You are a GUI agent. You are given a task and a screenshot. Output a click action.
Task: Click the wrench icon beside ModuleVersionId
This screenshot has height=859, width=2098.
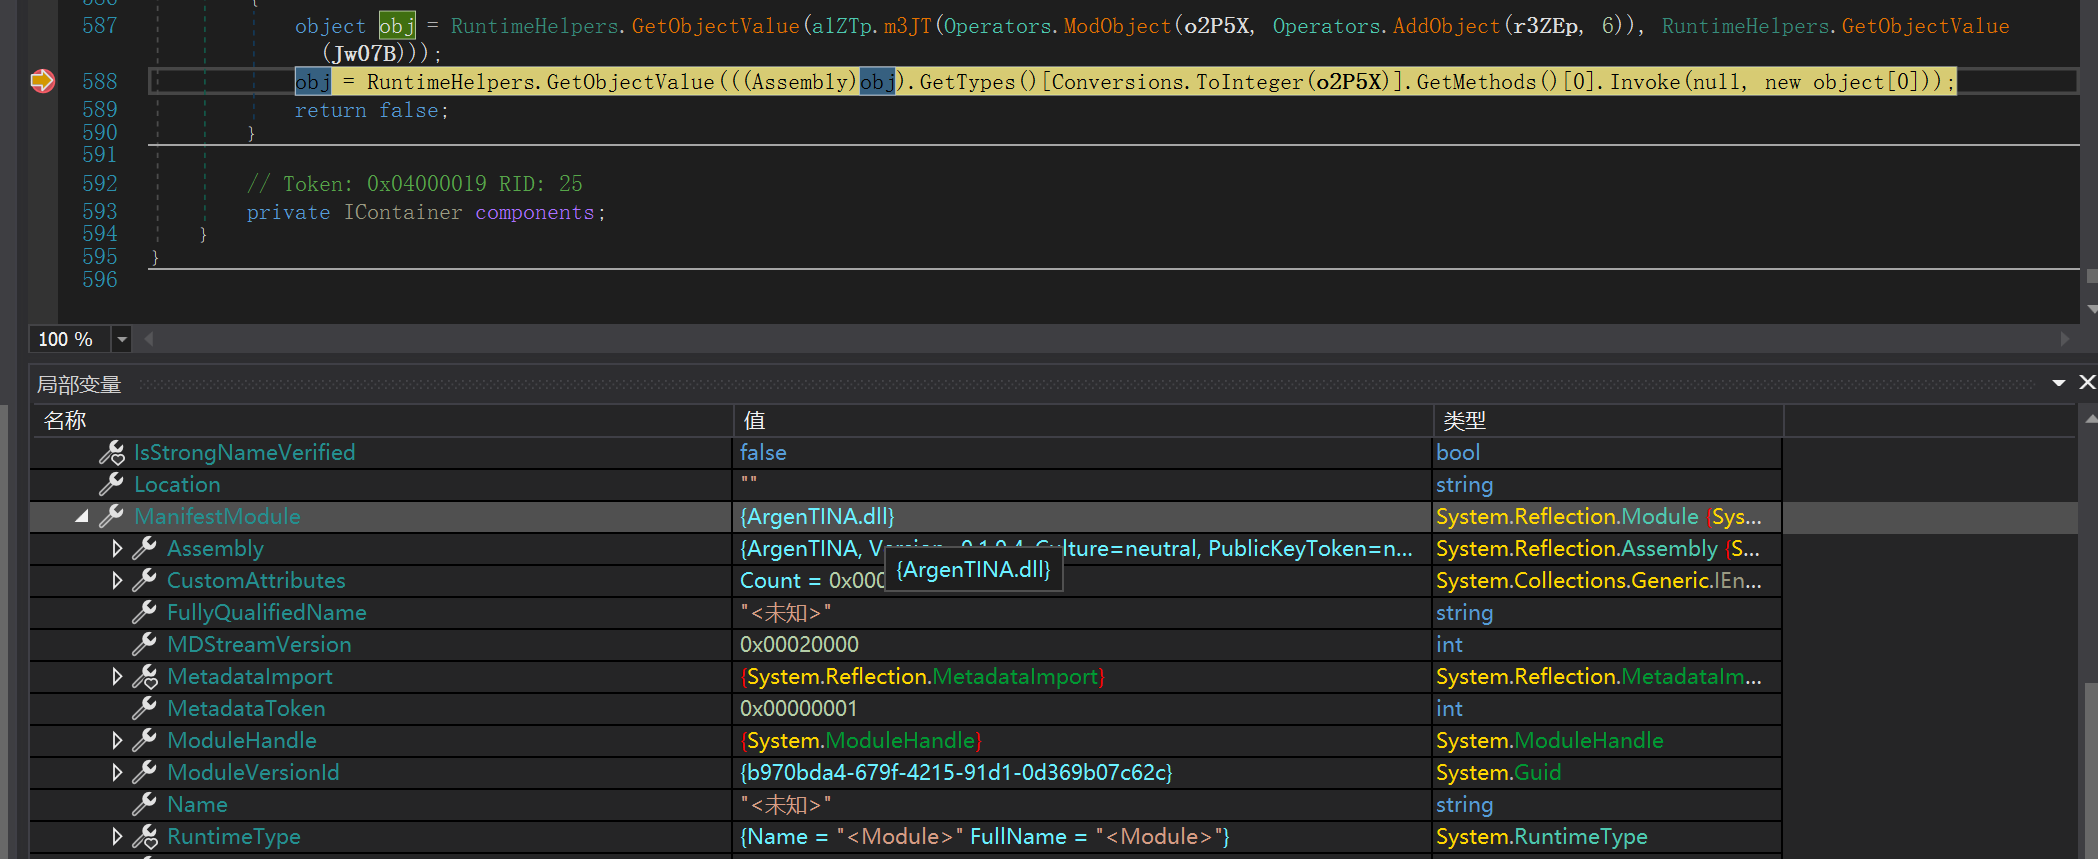click(x=145, y=773)
